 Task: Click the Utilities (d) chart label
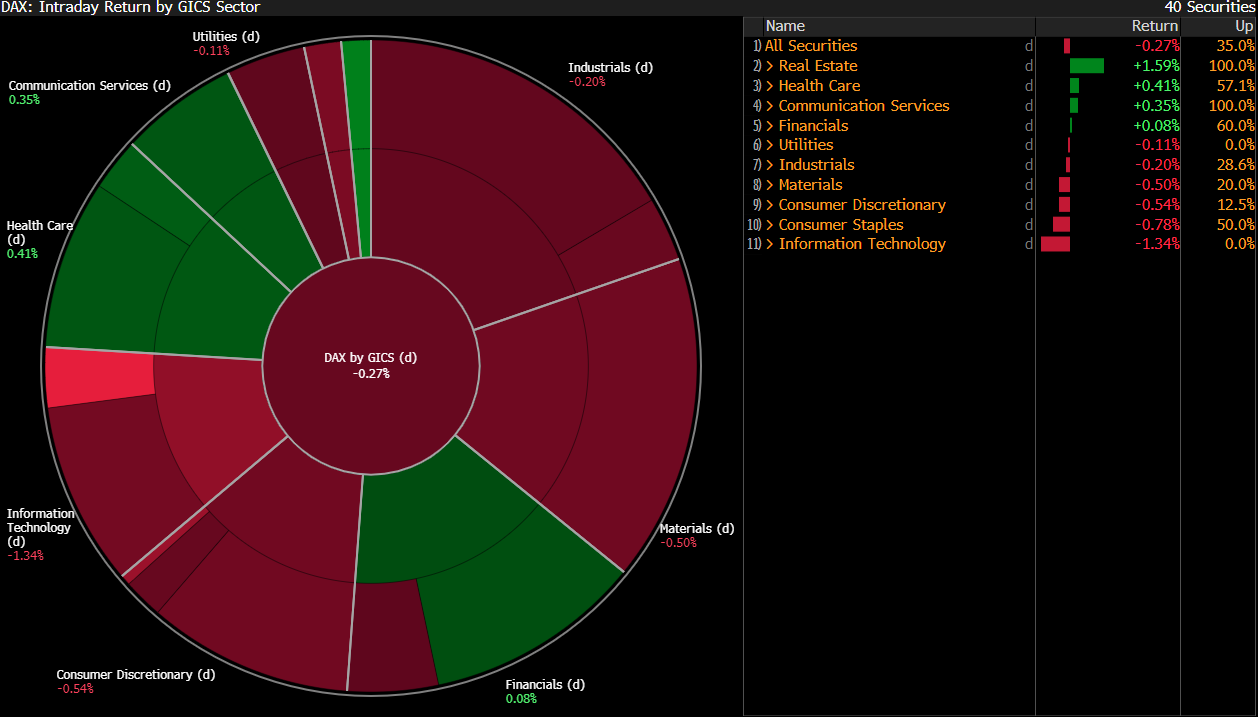(x=226, y=37)
